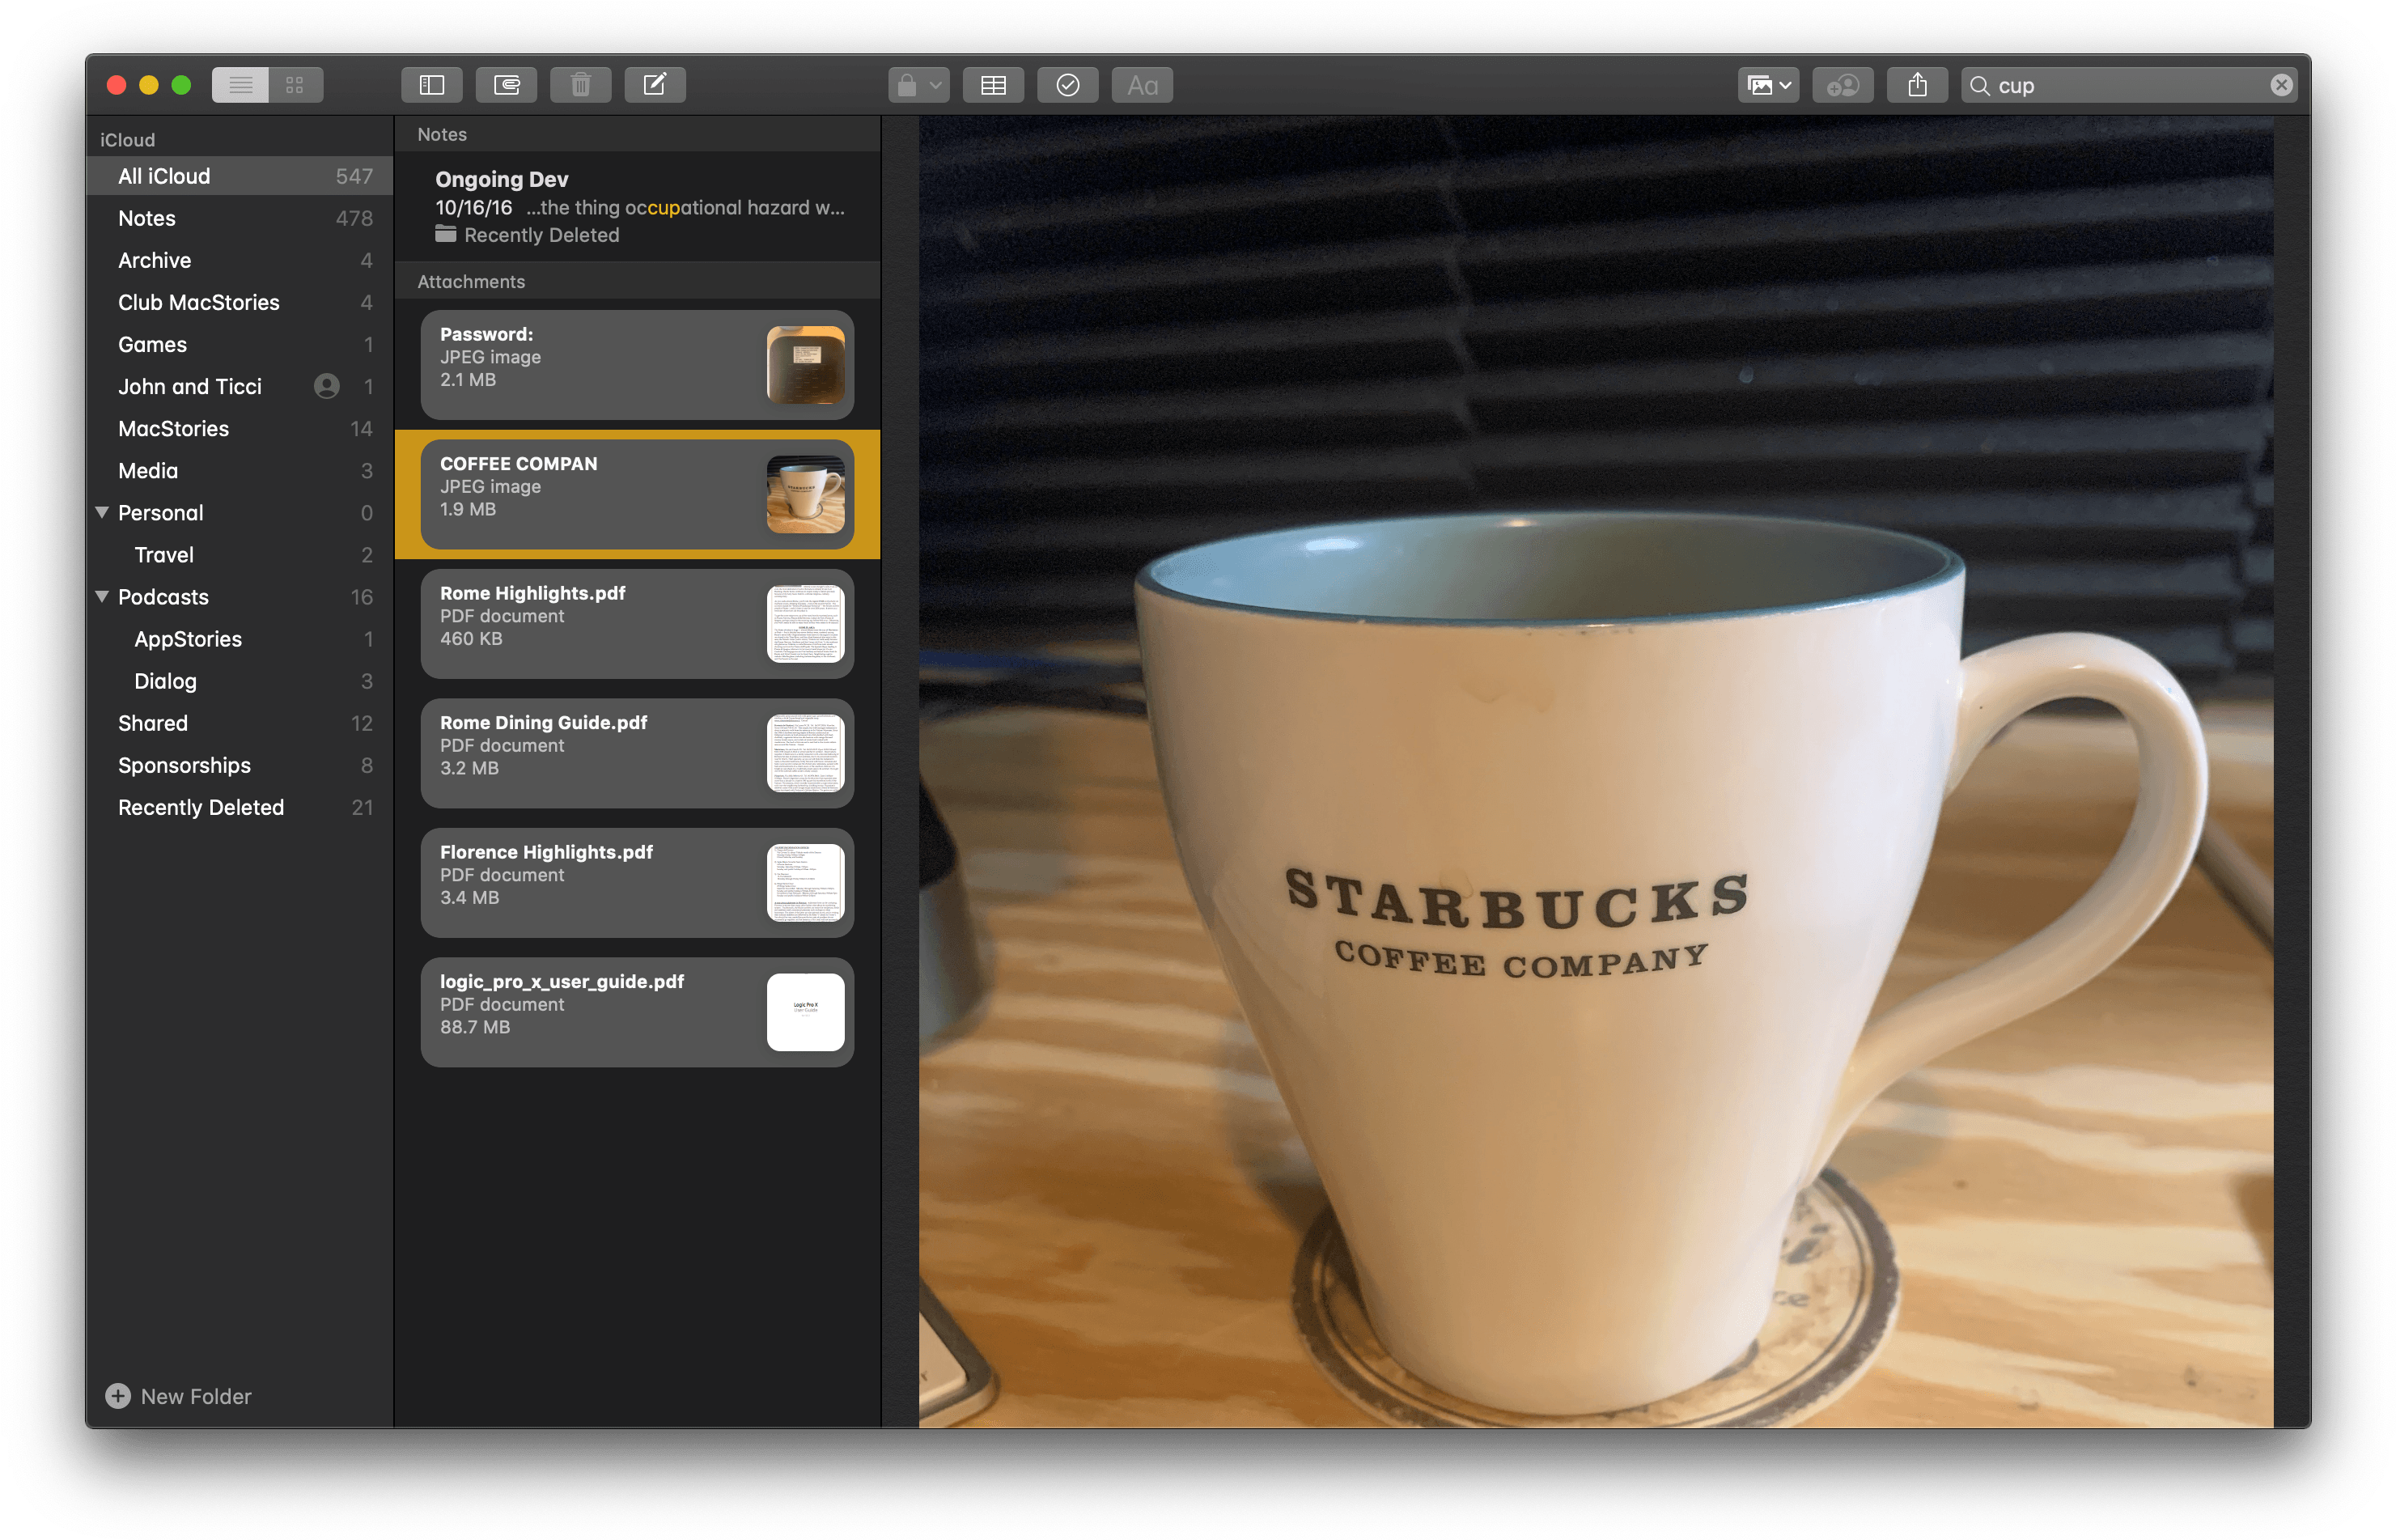
Task: Minimize the window with yellow button
Action: coord(149,85)
